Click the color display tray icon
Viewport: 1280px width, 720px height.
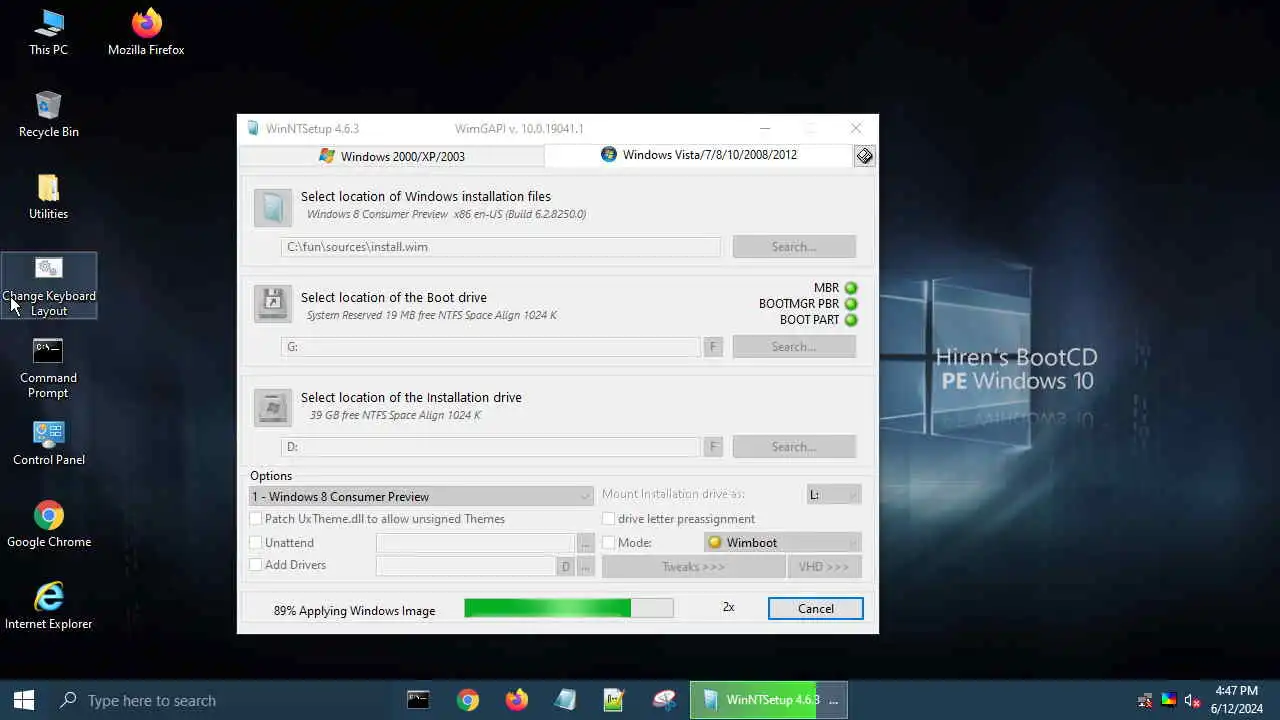(x=1168, y=700)
